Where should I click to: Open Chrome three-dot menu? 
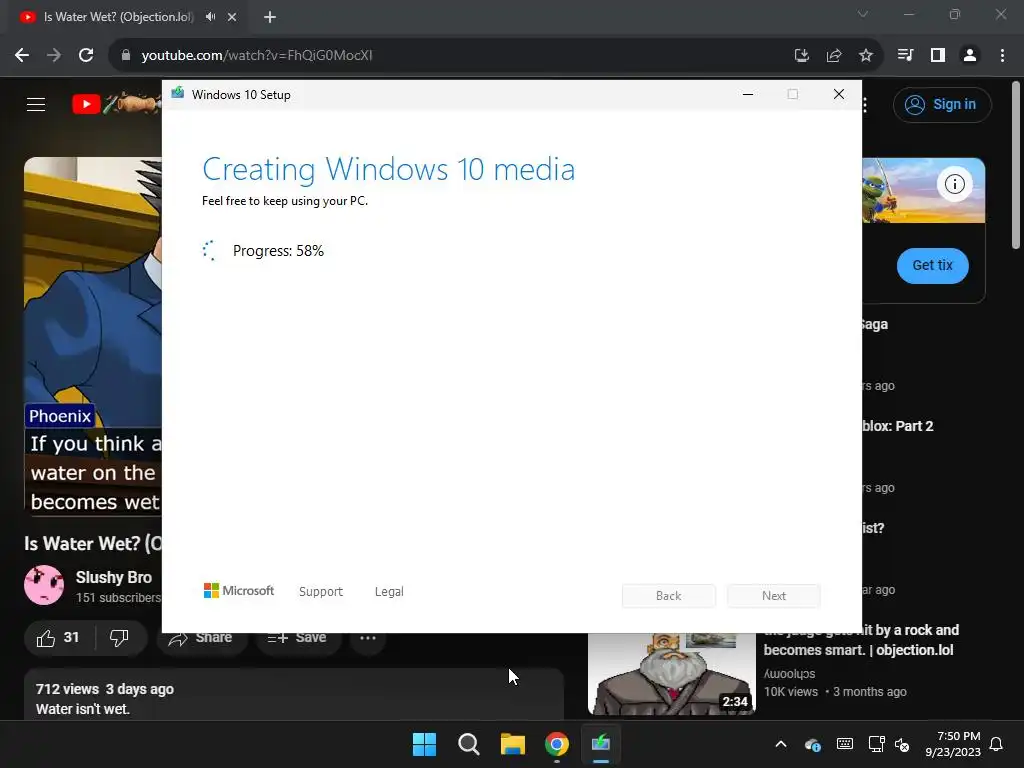(x=1002, y=56)
